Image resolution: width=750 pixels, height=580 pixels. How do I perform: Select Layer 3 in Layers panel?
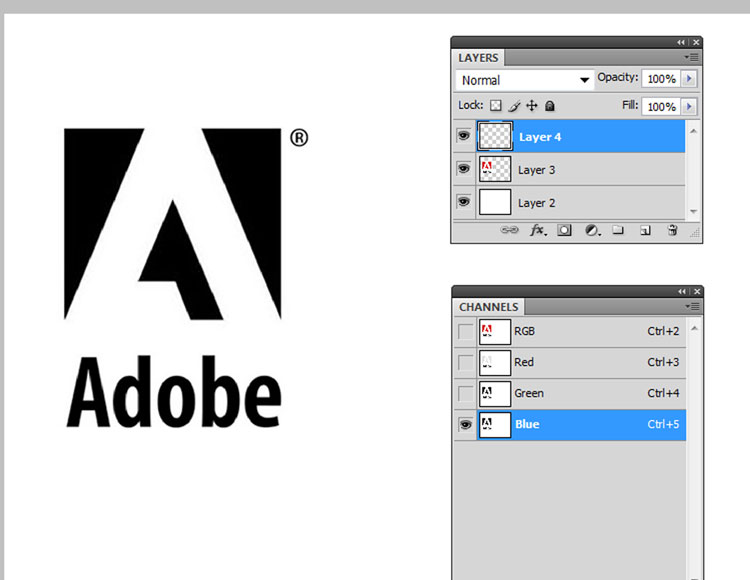[x=569, y=170]
